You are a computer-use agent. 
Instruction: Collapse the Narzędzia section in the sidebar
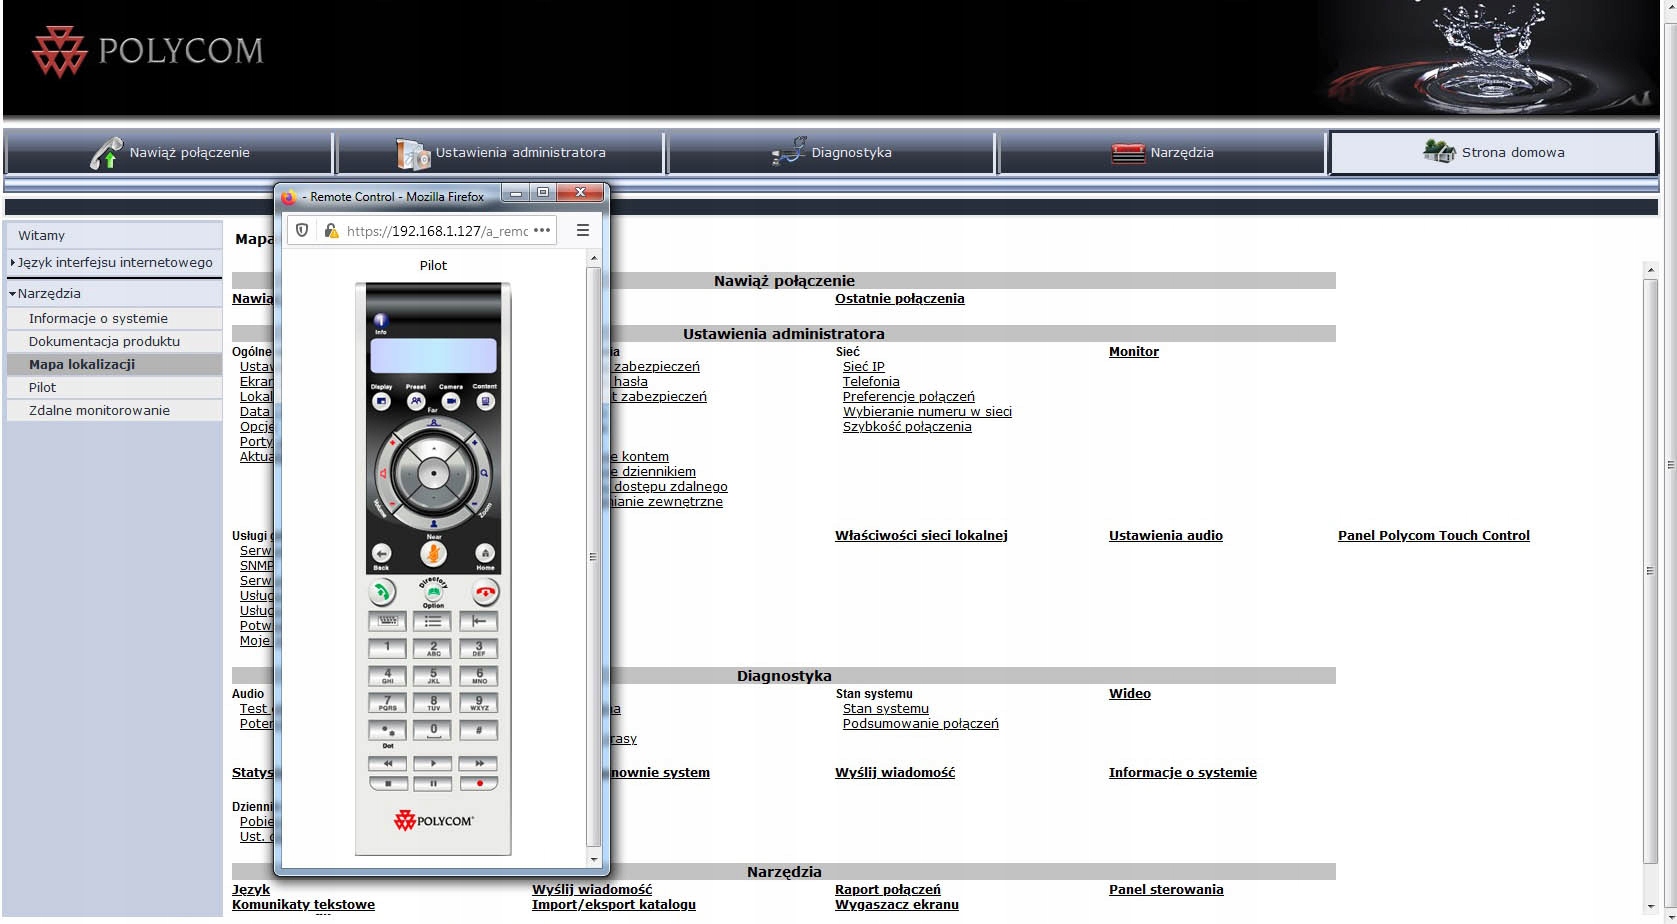(114, 293)
